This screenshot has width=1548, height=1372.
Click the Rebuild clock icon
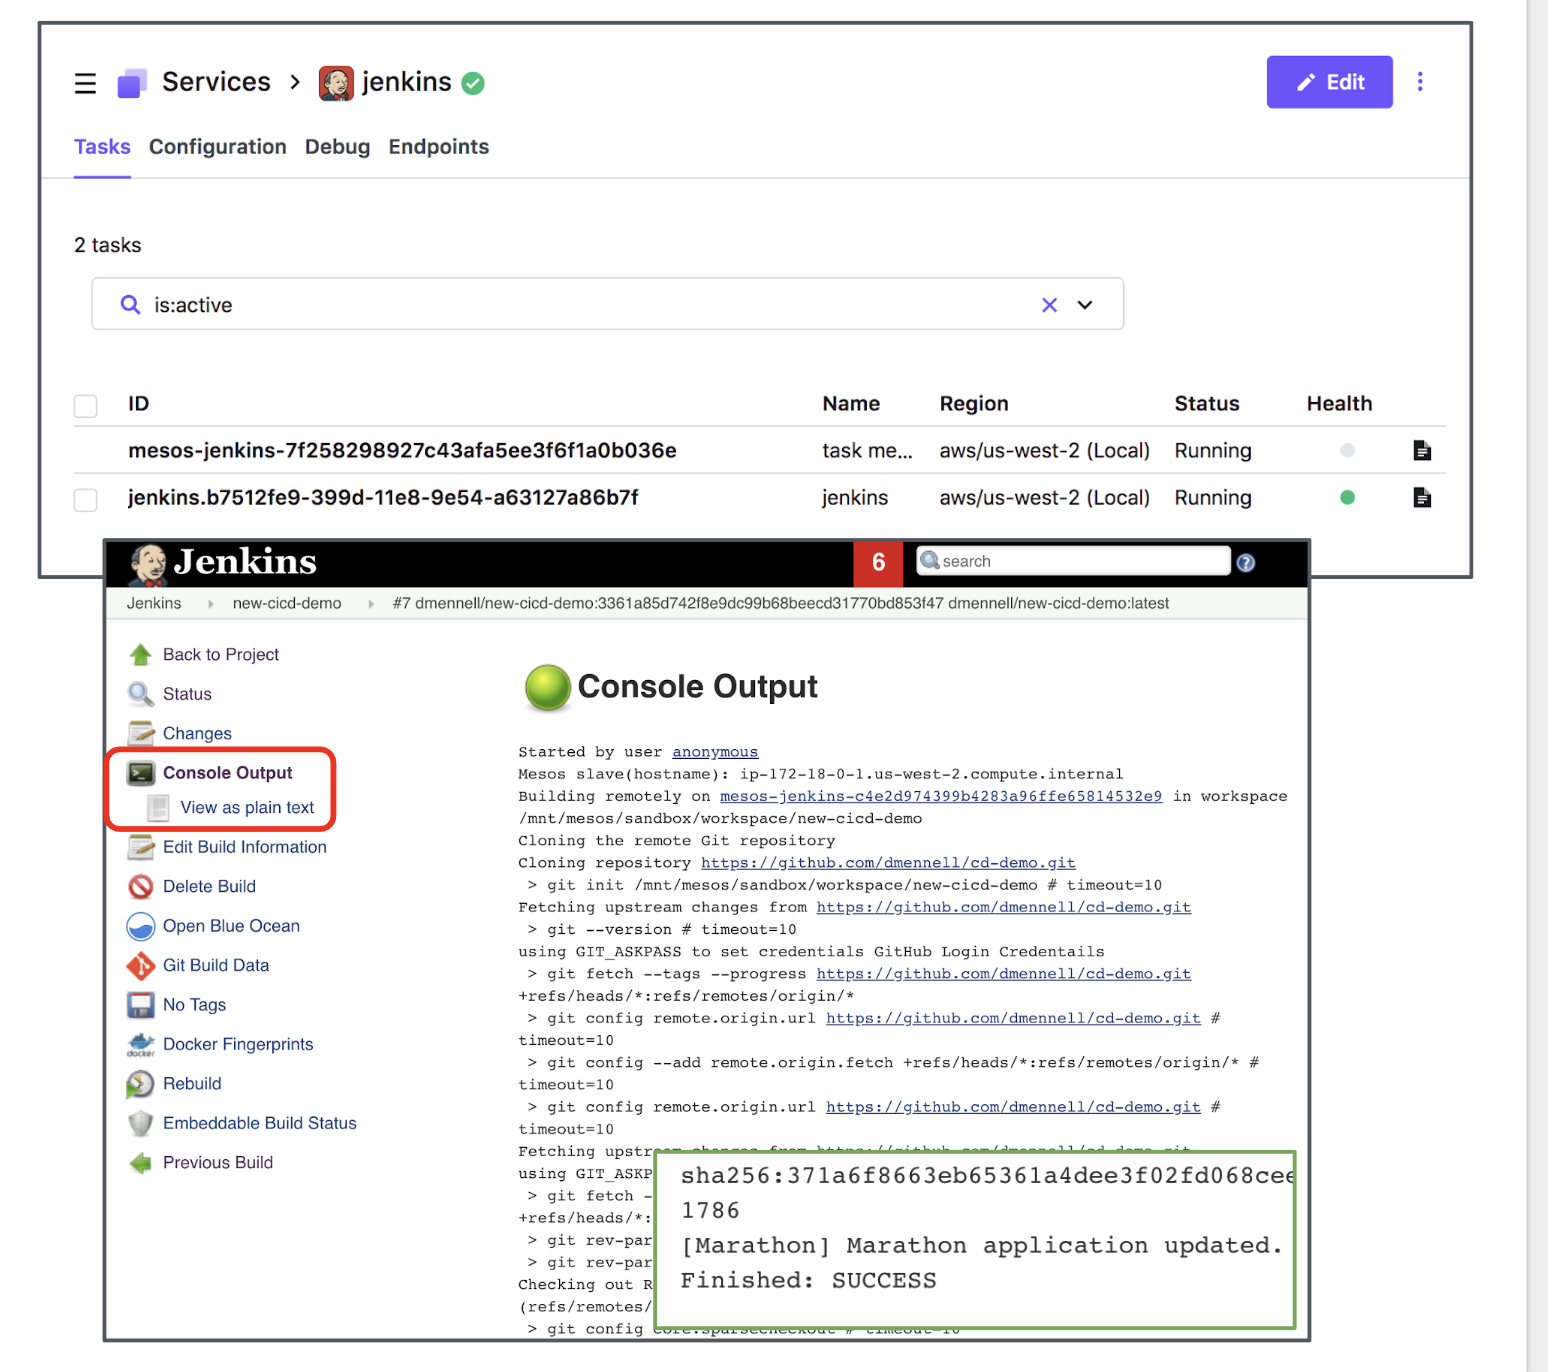coord(140,1084)
